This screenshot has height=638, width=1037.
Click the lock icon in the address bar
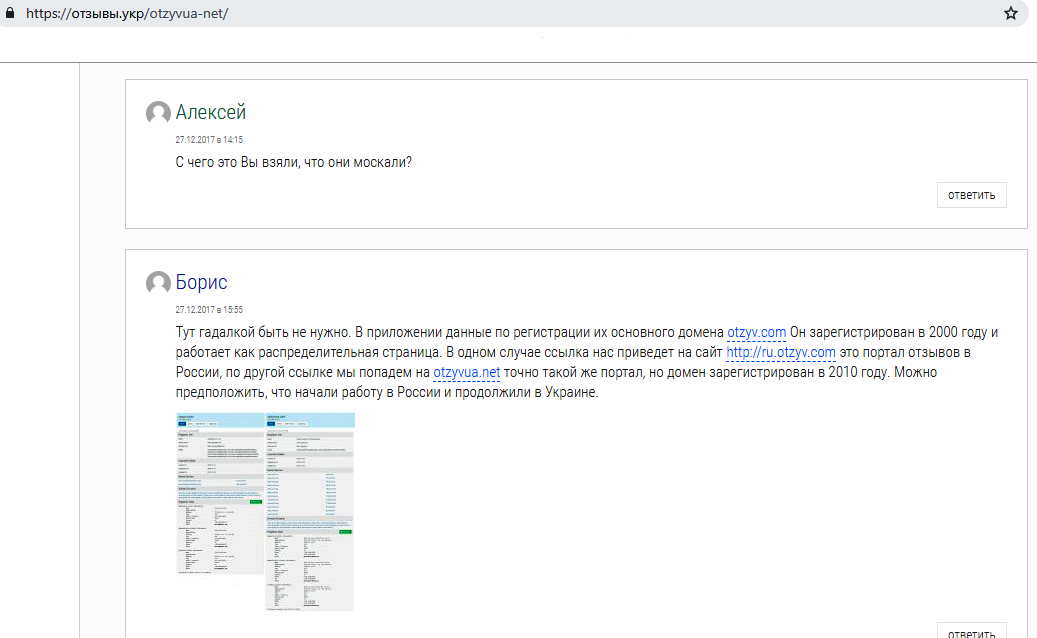[12, 15]
